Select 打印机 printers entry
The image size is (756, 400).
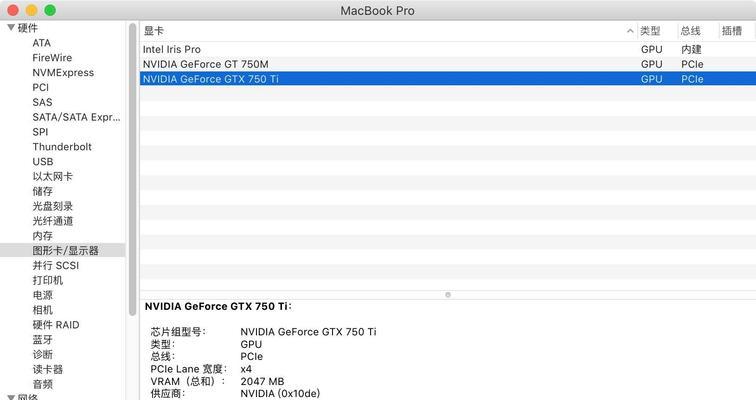48,280
